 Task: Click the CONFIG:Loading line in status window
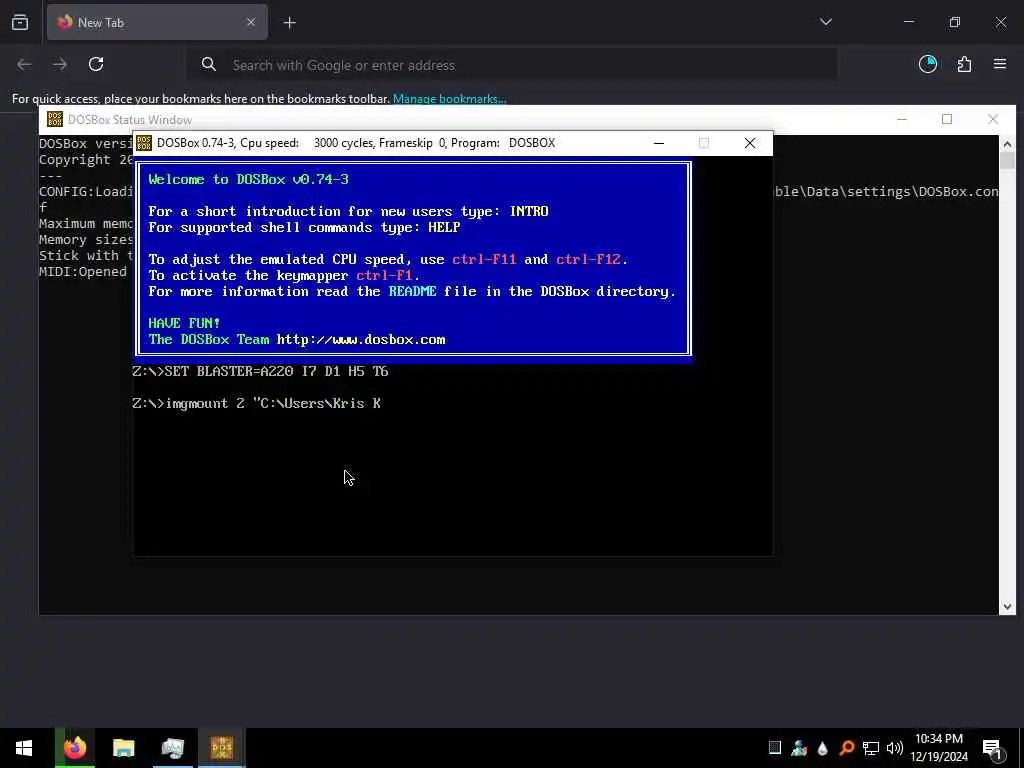86,191
